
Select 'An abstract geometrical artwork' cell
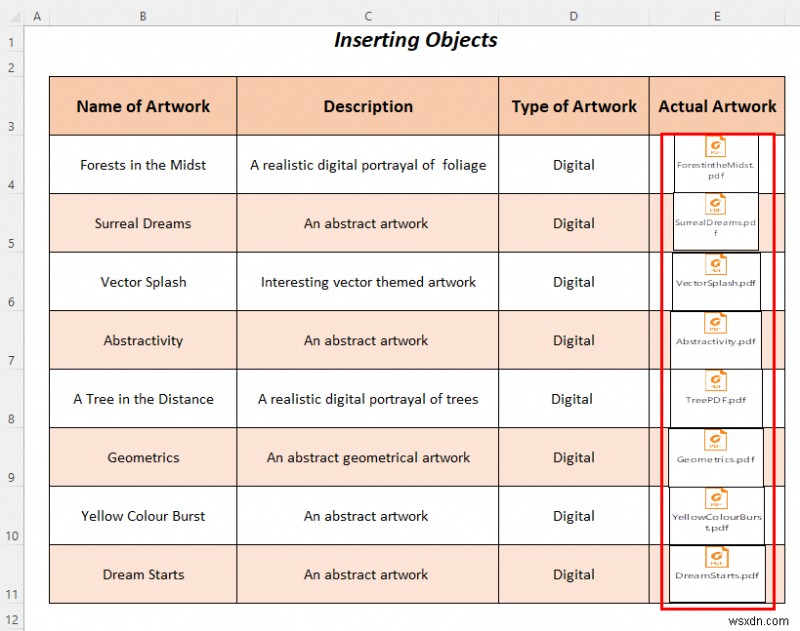(367, 457)
